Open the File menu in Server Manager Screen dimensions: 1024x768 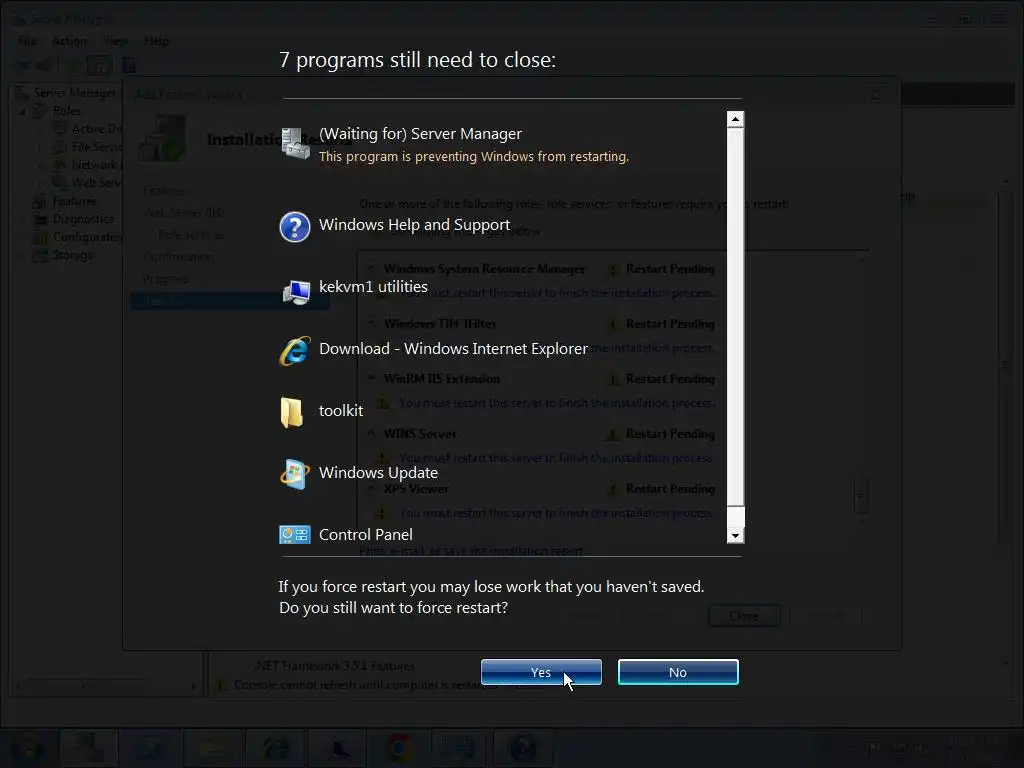(27, 41)
